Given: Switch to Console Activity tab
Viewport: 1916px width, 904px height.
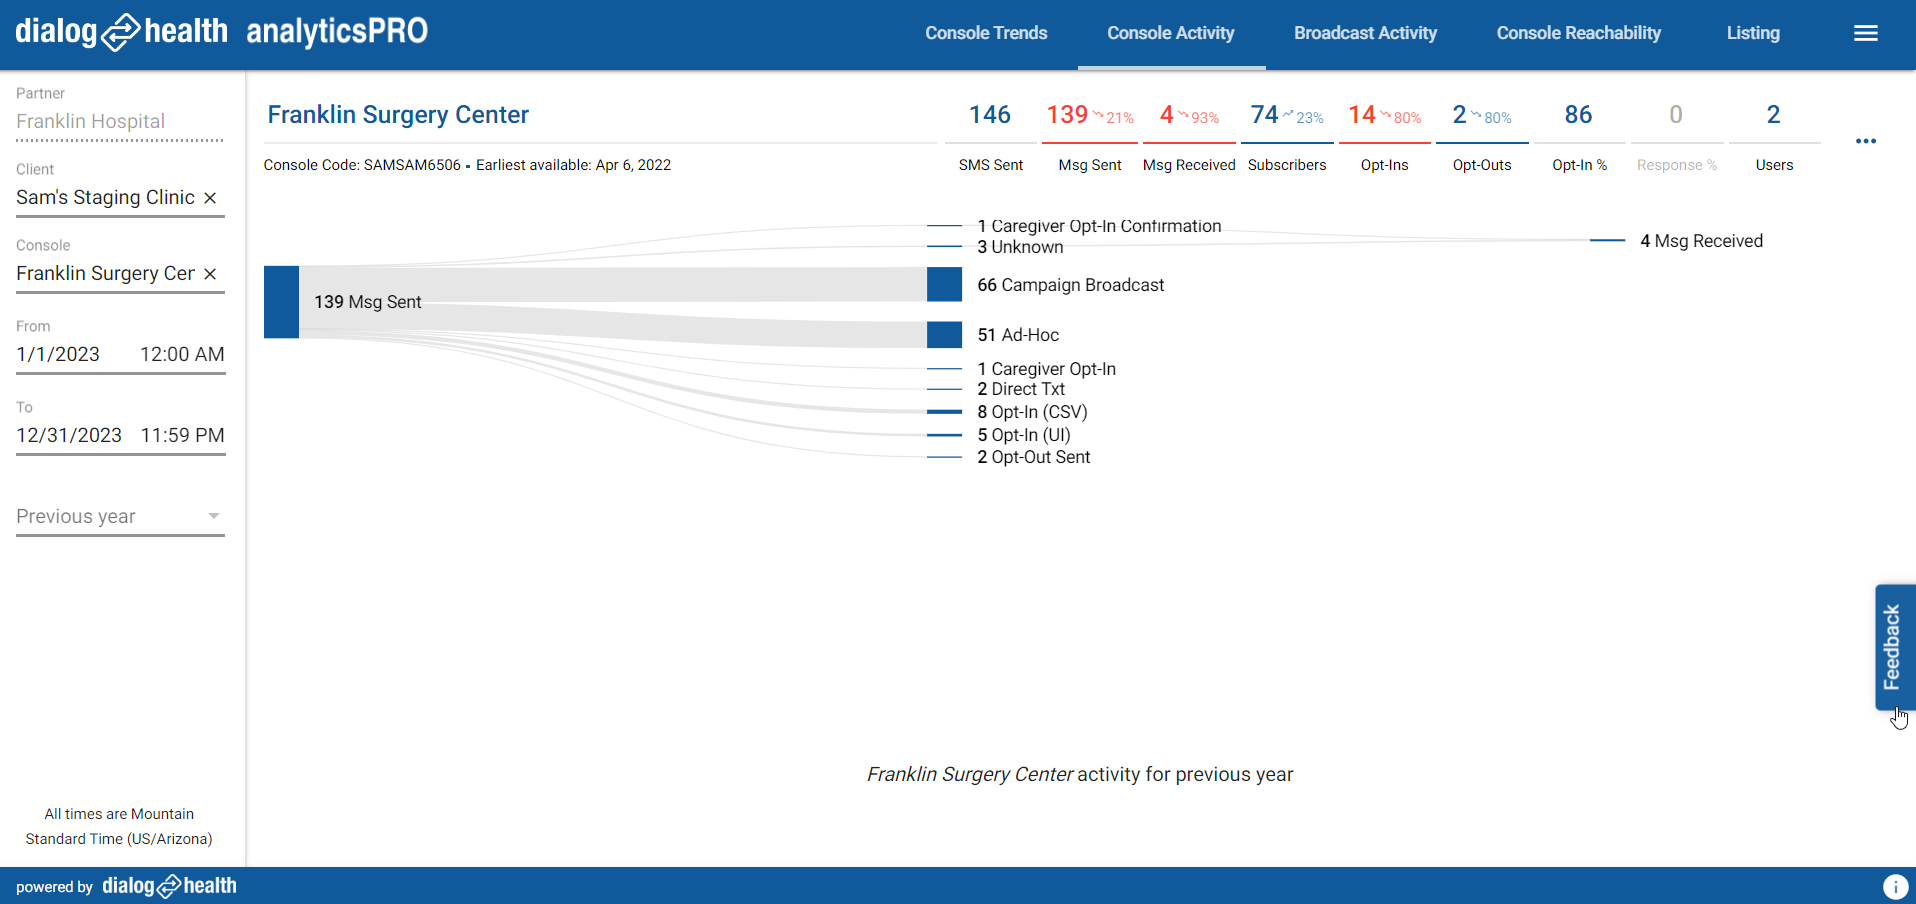Looking at the screenshot, I should (1171, 33).
